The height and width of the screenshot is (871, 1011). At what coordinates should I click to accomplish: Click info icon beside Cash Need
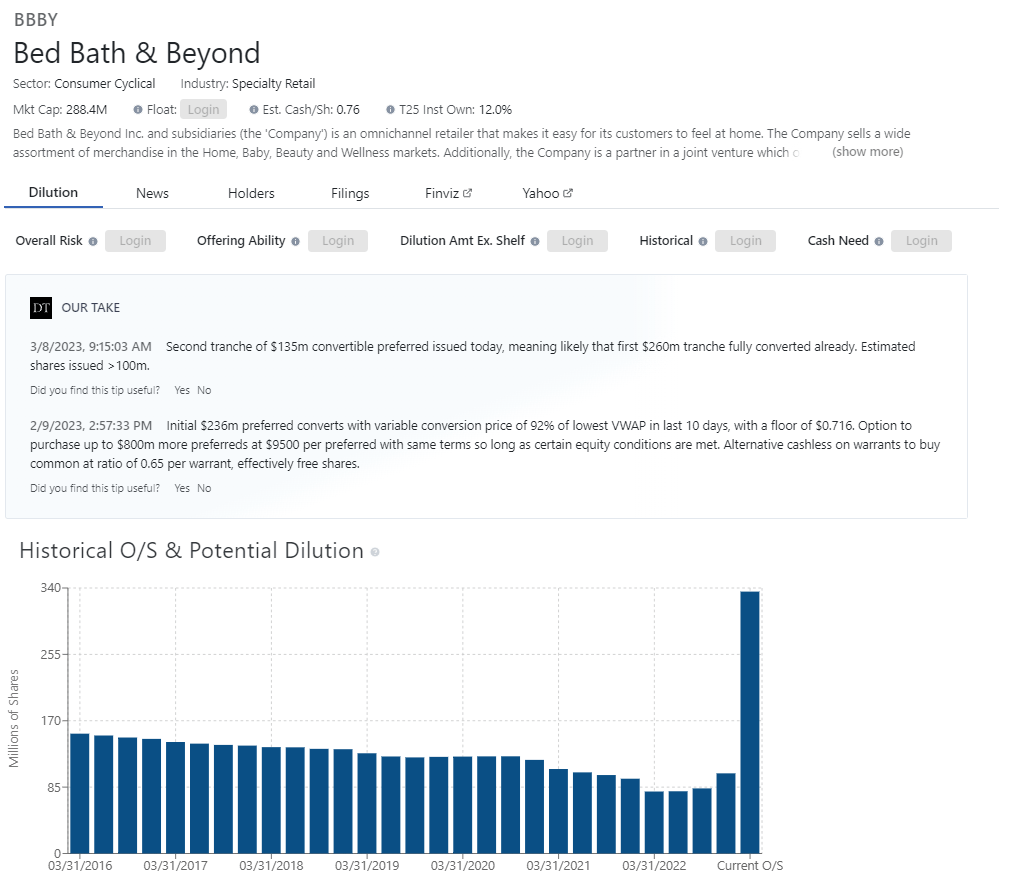point(879,241)
